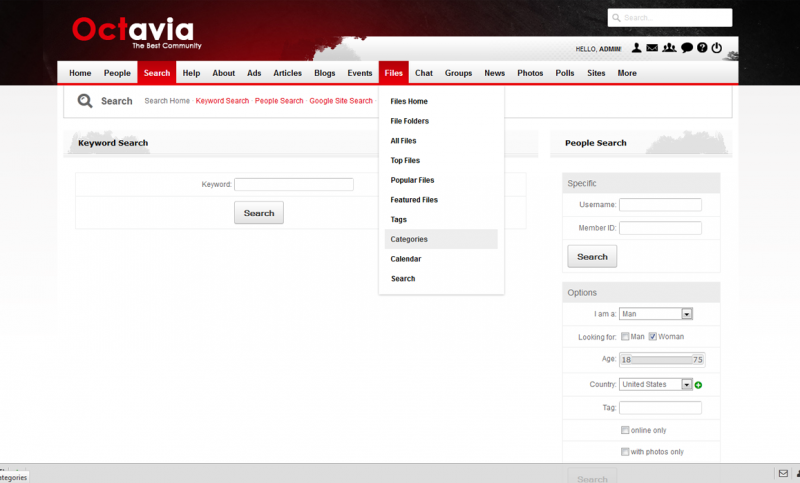Viewport: 800px width, 483px height.
Task: Open Chat in navigation bar
Action: [x=423, y=73]
